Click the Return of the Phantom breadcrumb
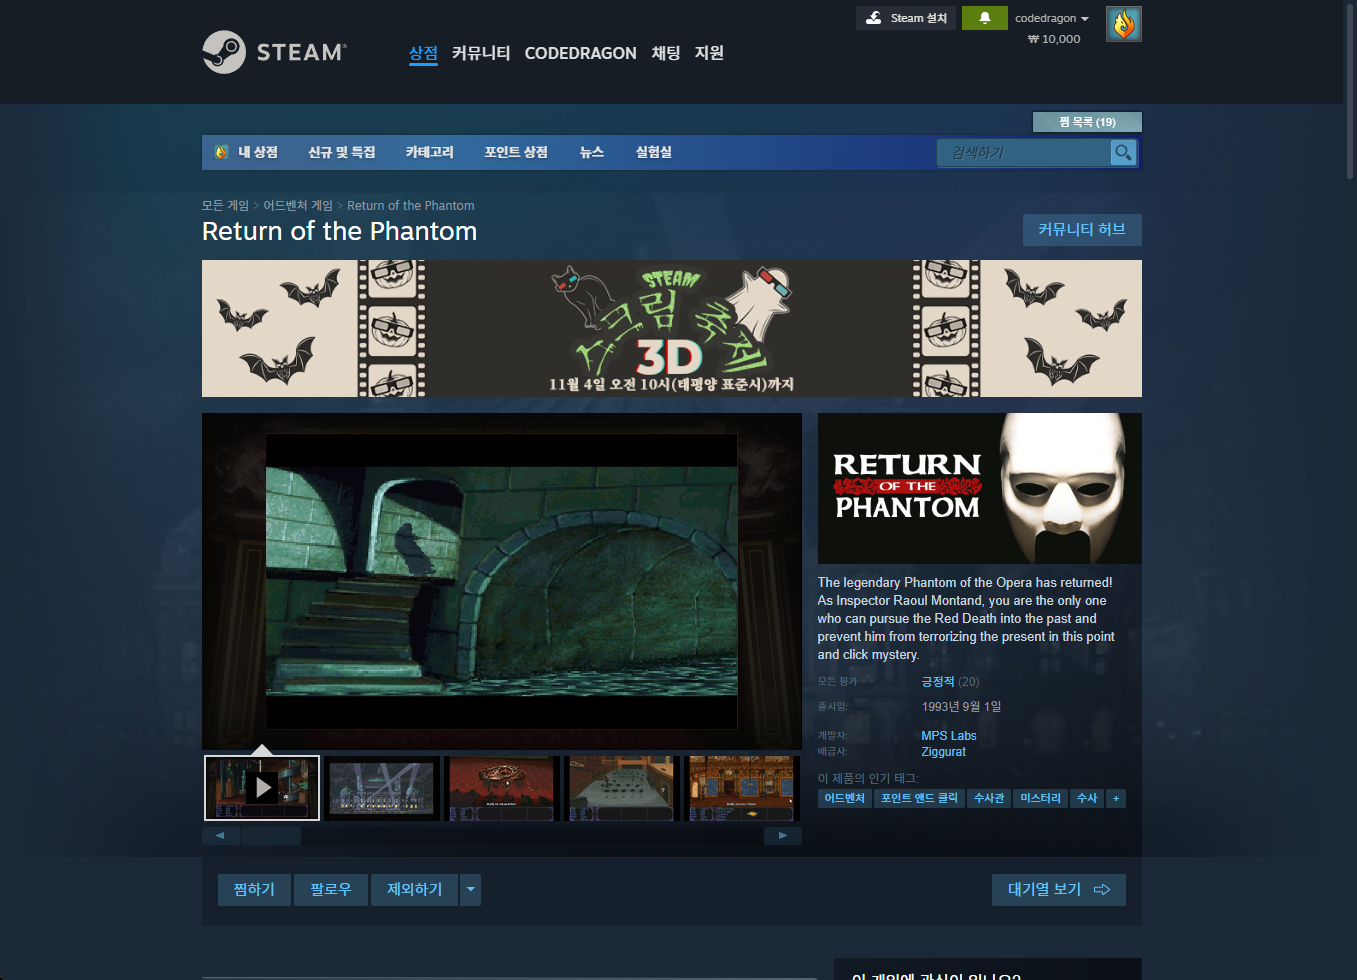Screen dimensions: 1357x980 tap(411, 205)
